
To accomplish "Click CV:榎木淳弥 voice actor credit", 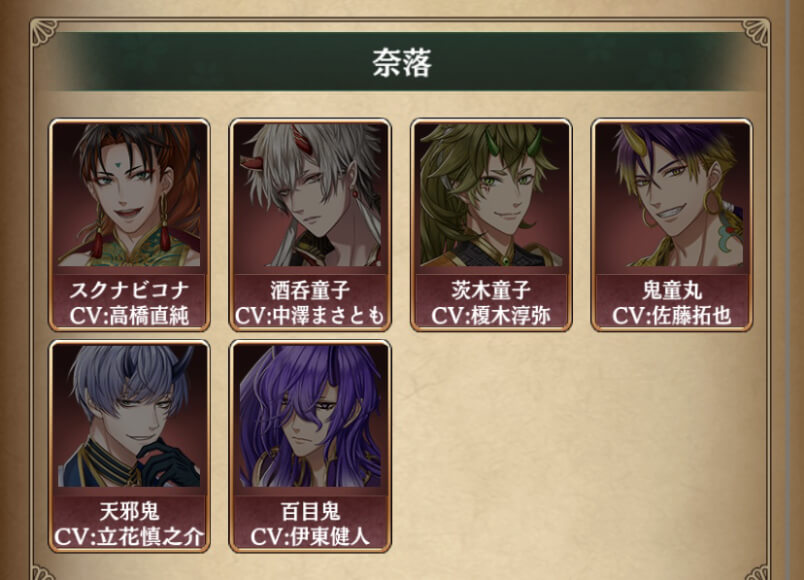I will 491,315.
